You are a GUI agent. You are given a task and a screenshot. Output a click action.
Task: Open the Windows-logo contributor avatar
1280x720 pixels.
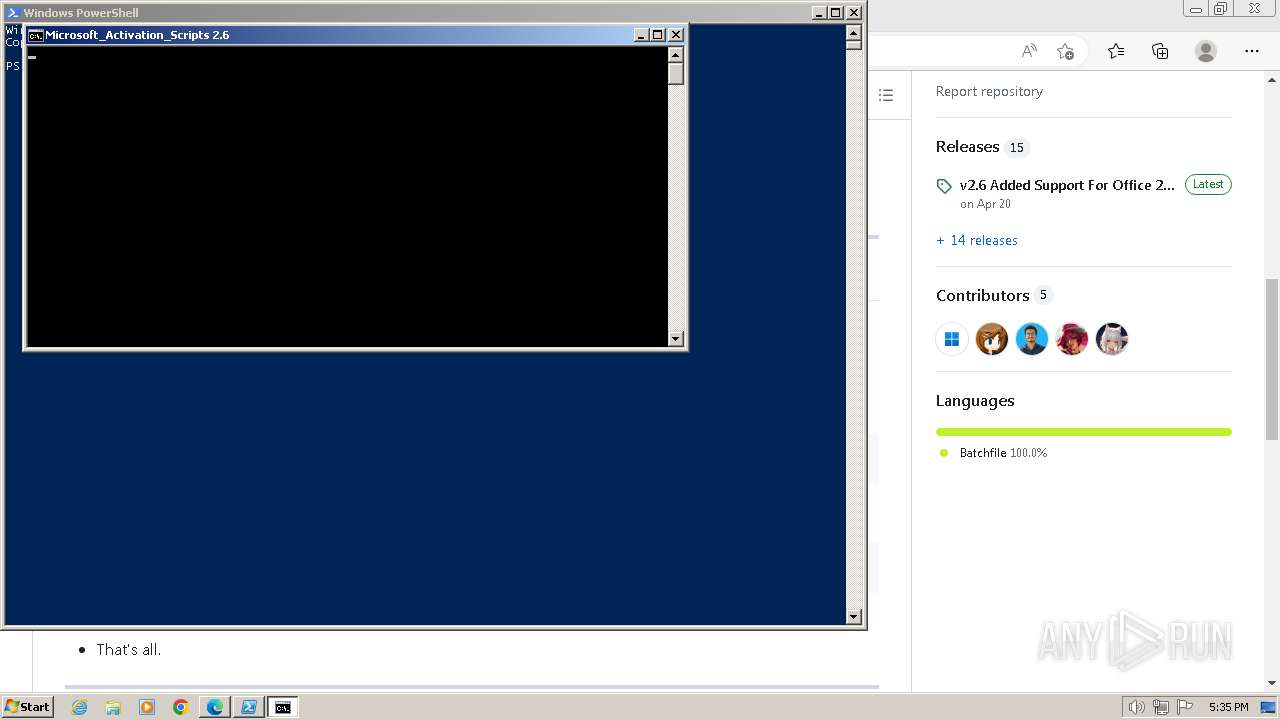pos(952,339)
